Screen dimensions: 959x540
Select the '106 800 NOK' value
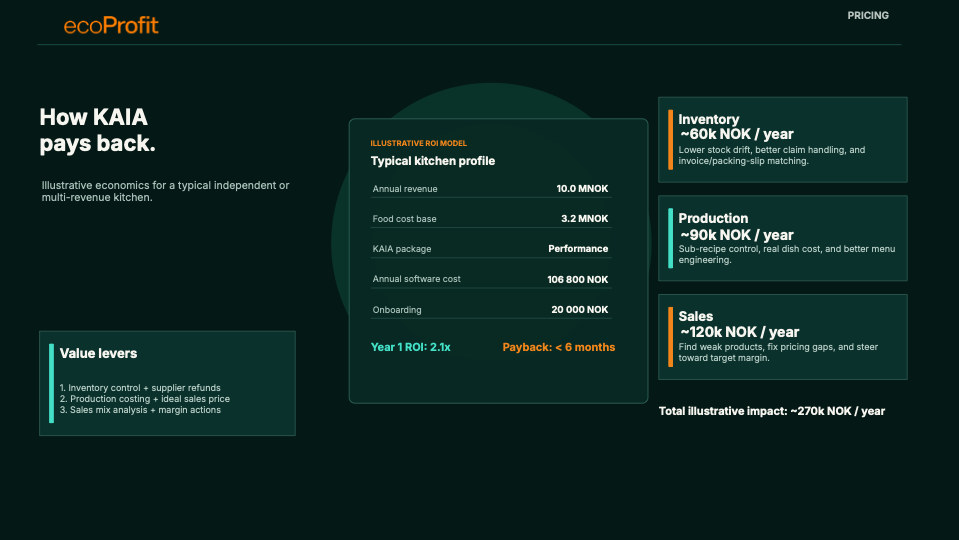coord(577,279)
